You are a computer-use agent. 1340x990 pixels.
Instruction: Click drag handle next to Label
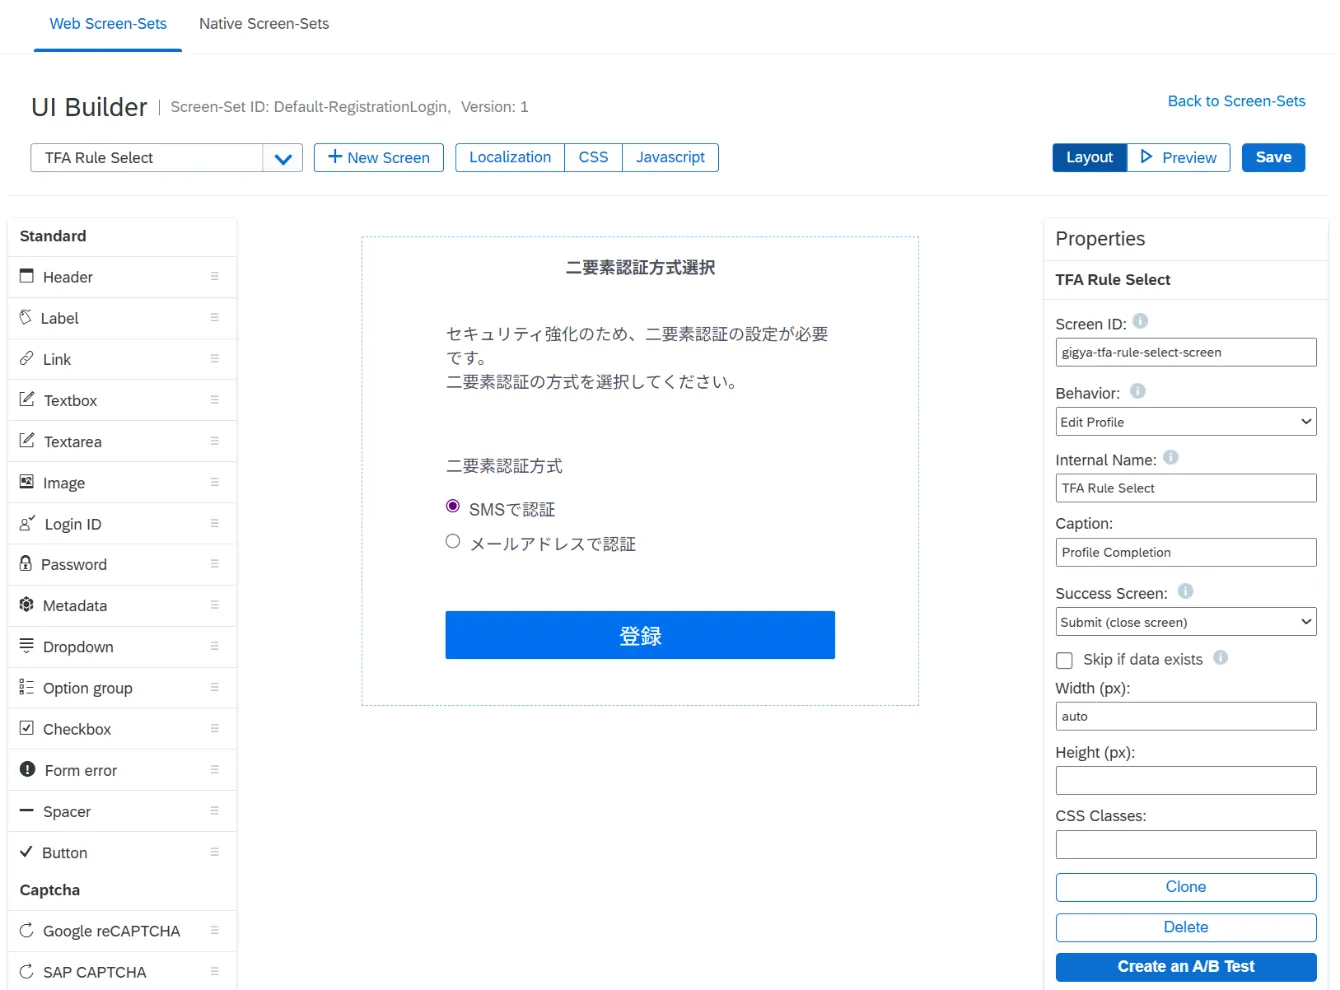pyautogui.click(x=214, y=317)
